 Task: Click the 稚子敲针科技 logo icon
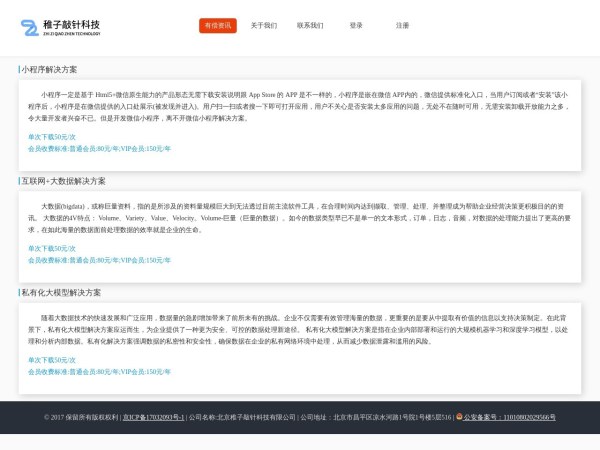point(29,27)
